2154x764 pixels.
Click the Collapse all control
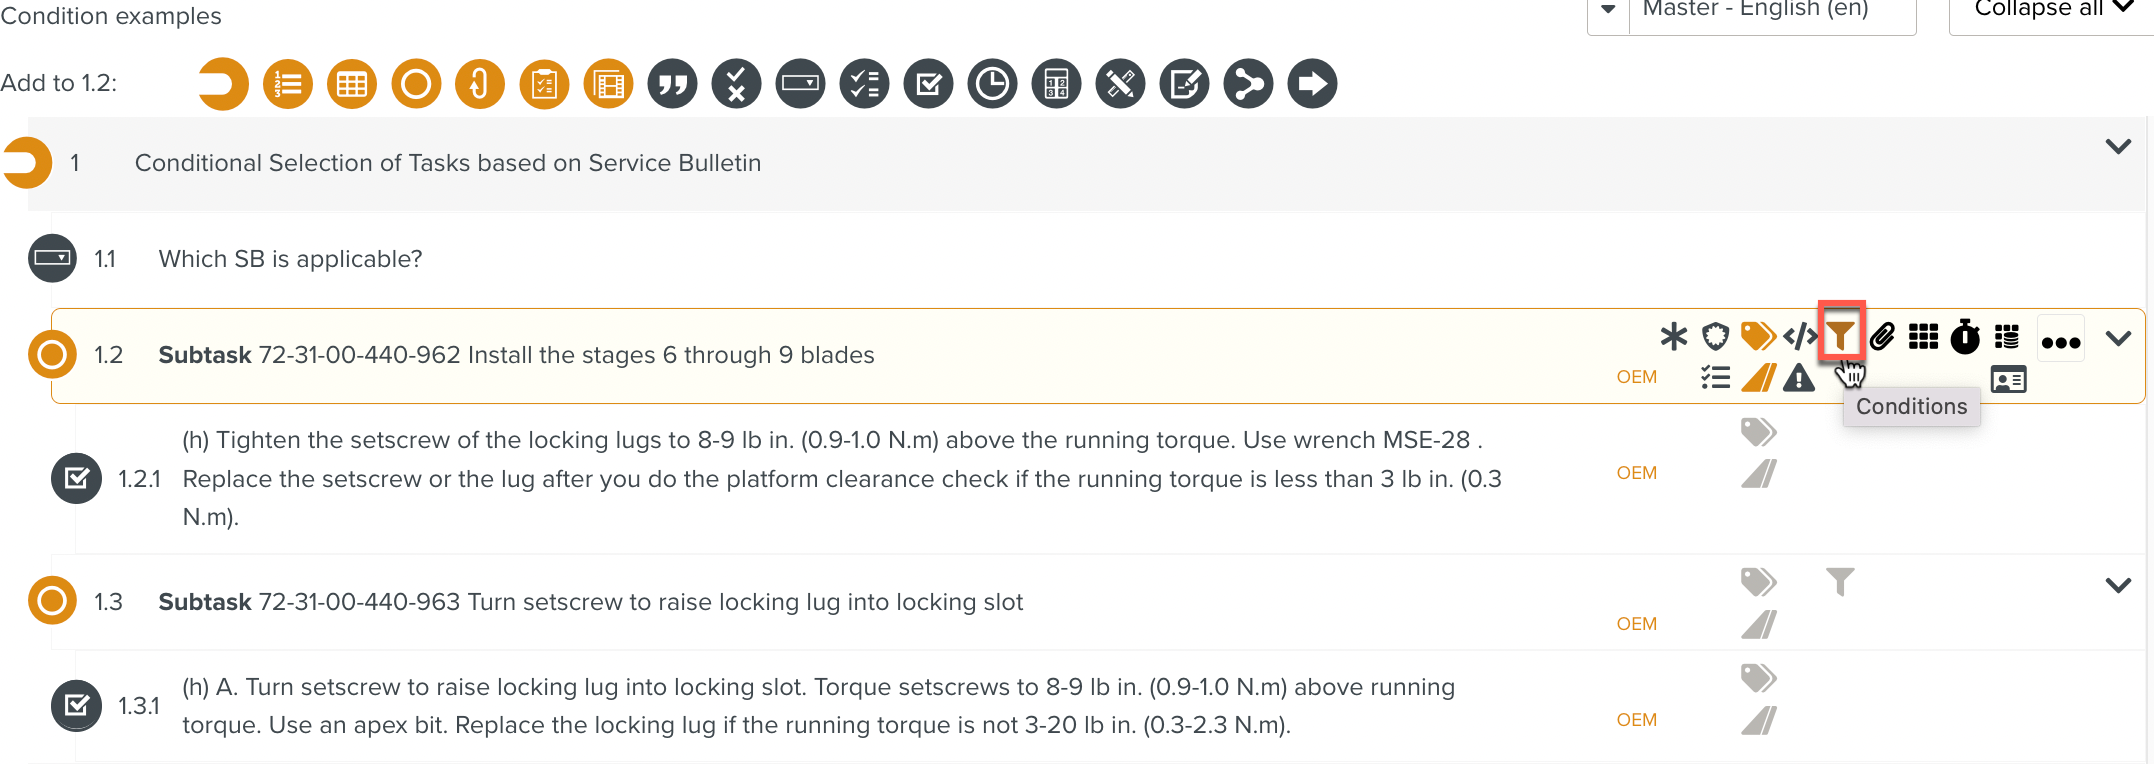coord(2049,10)
